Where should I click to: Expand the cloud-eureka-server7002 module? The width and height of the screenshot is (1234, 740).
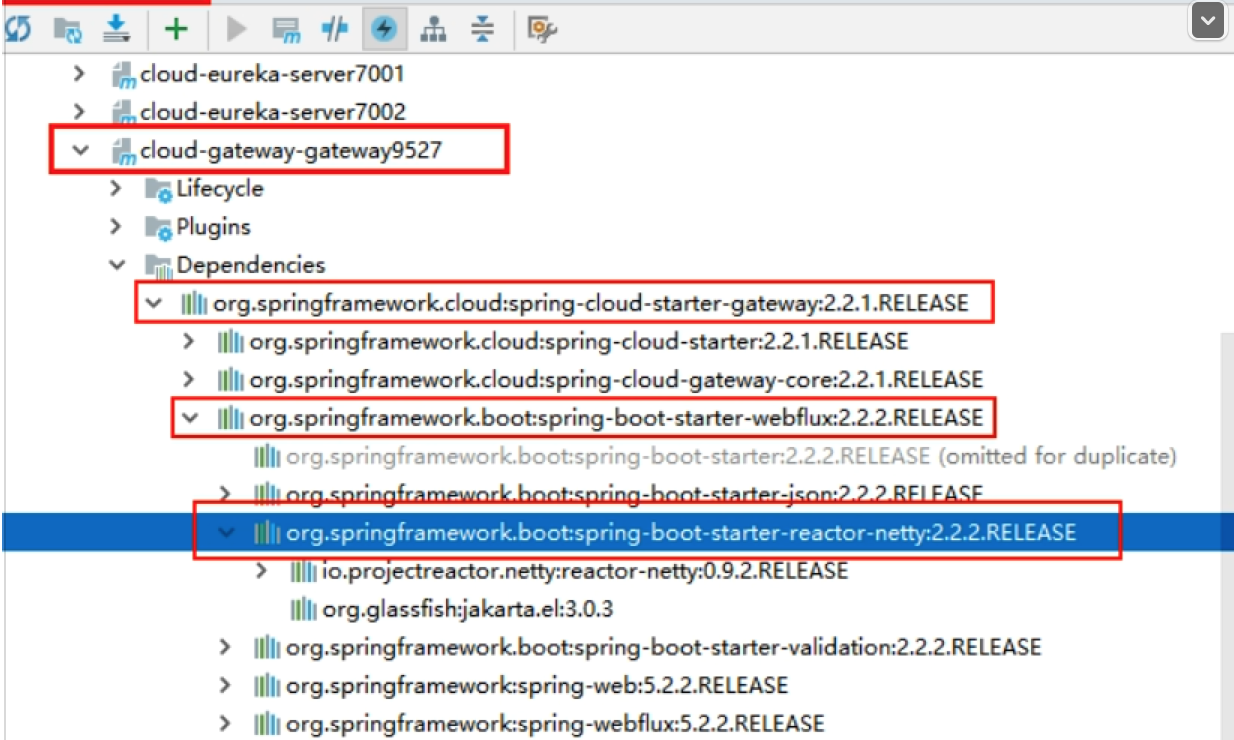coord(80,112)
